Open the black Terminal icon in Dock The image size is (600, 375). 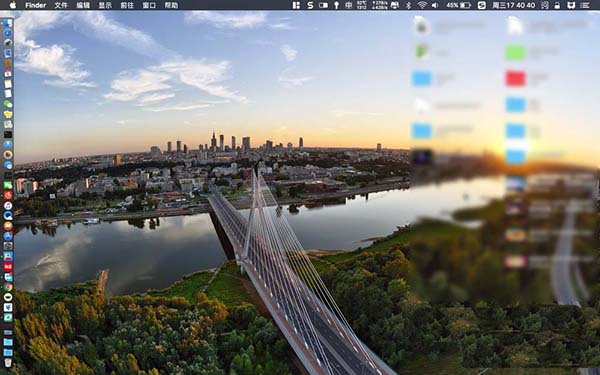[8, 134]
